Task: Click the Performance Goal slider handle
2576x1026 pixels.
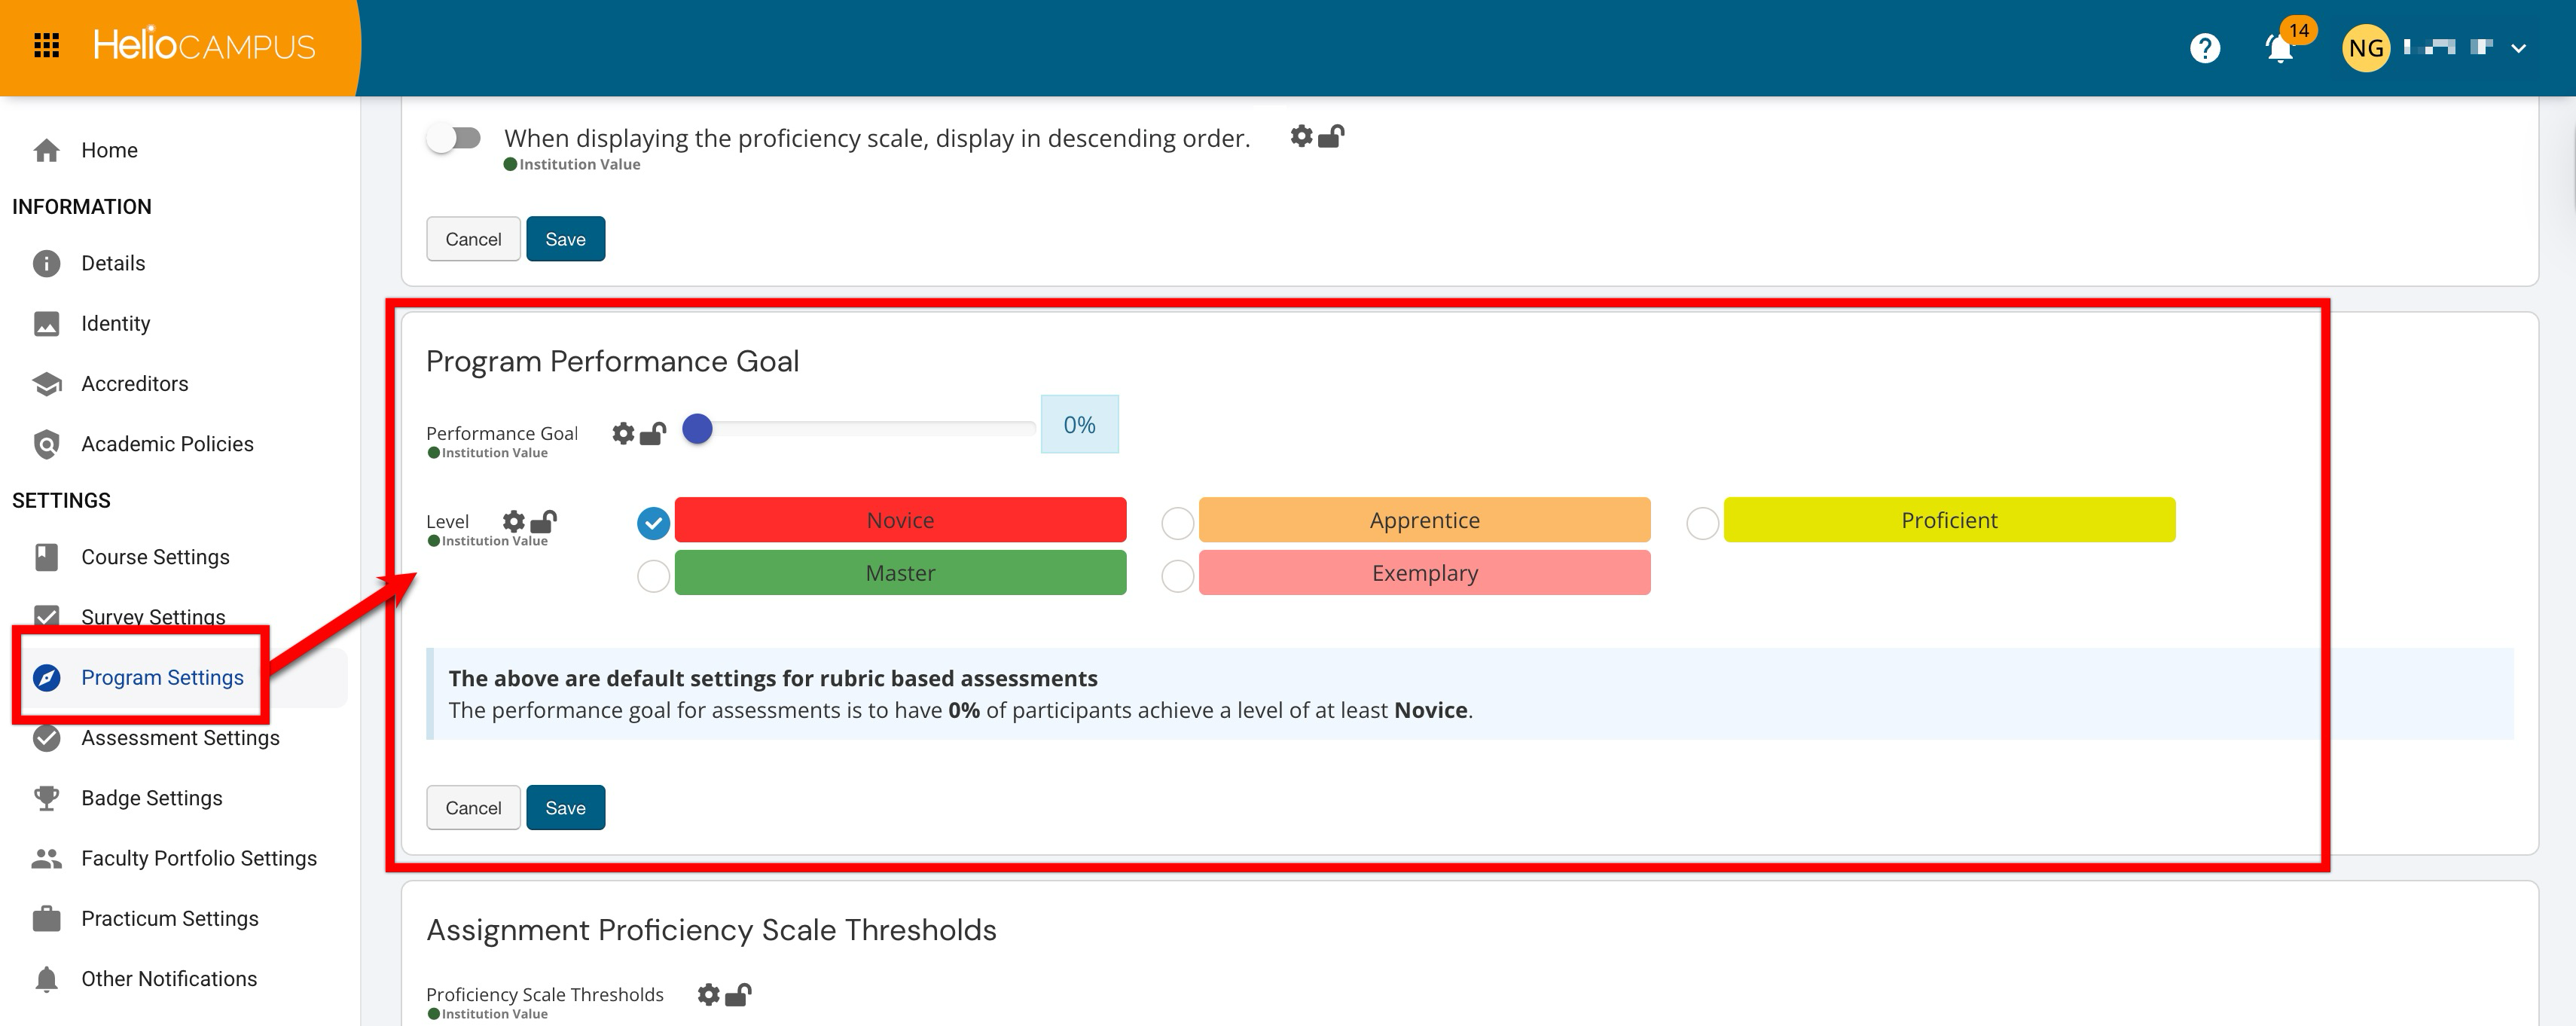Action: 697,429
